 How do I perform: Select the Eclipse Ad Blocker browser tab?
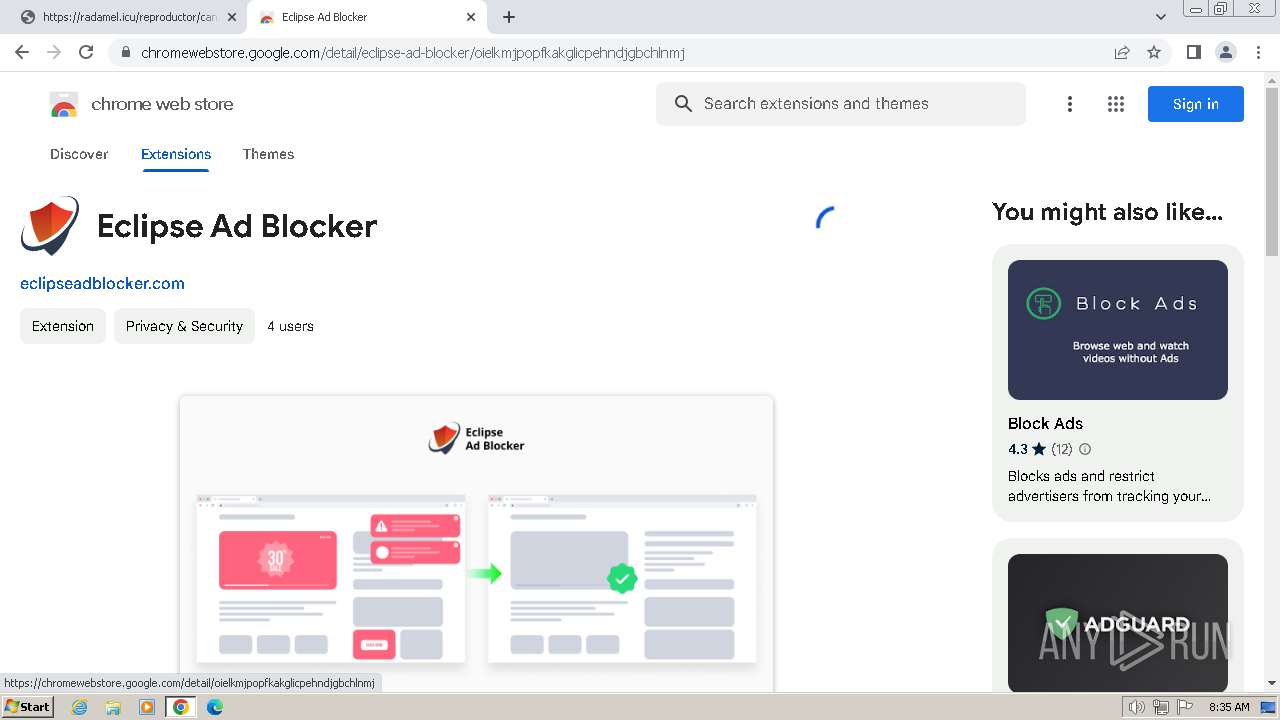coord(366,17)
